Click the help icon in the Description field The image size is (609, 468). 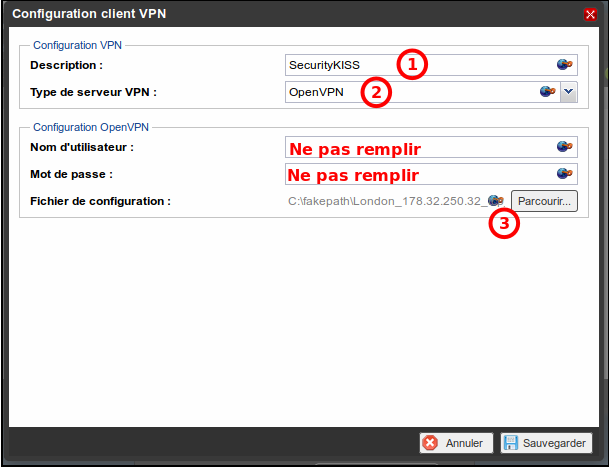click(565, 65)
